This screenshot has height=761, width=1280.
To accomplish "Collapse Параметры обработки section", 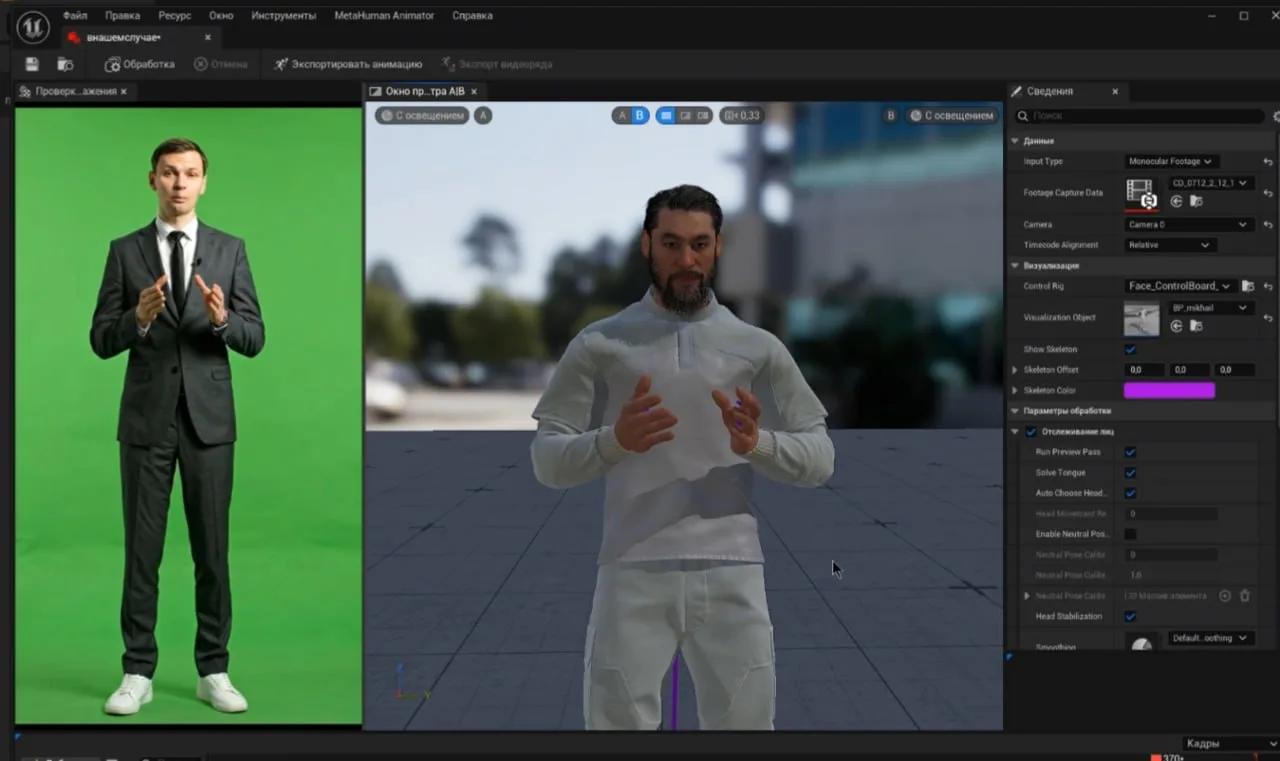I will coord(1016,411).
